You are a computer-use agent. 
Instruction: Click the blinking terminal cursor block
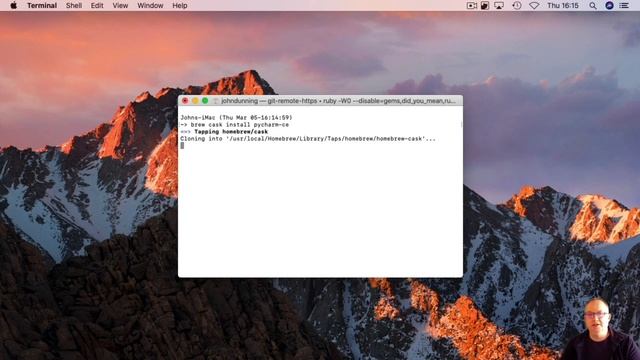pyautogui.click(x=182, y=146)
